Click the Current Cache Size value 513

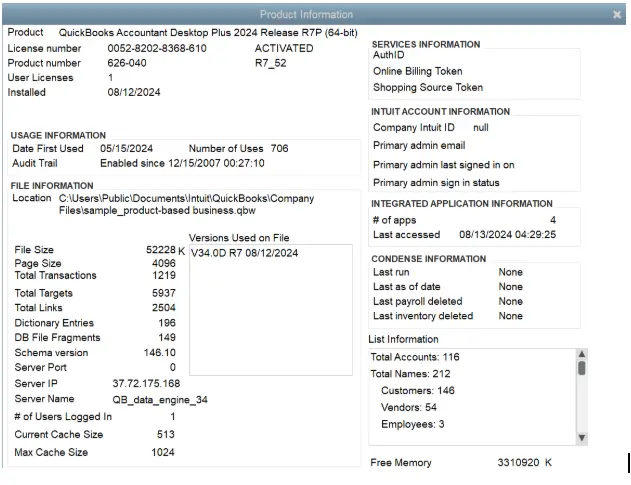tap(166, 434)
